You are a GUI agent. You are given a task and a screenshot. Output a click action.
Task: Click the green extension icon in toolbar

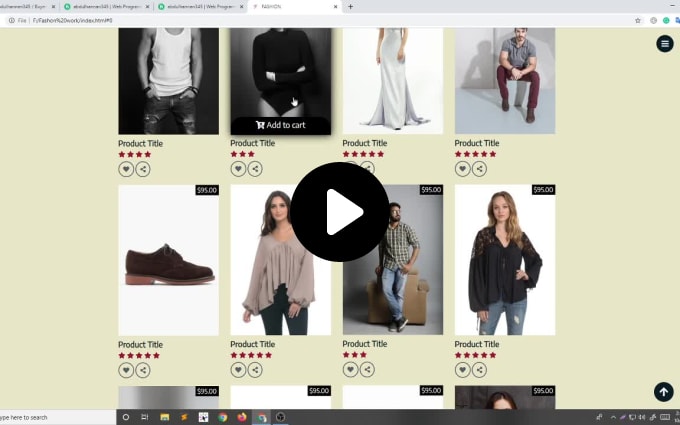tap(666, 20)
